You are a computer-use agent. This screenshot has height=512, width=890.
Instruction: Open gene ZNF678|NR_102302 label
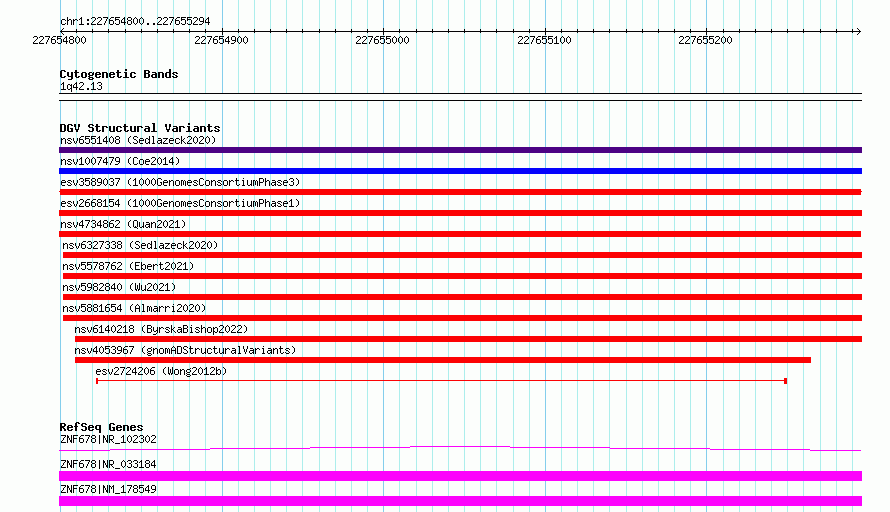click(x=108, y=439)
